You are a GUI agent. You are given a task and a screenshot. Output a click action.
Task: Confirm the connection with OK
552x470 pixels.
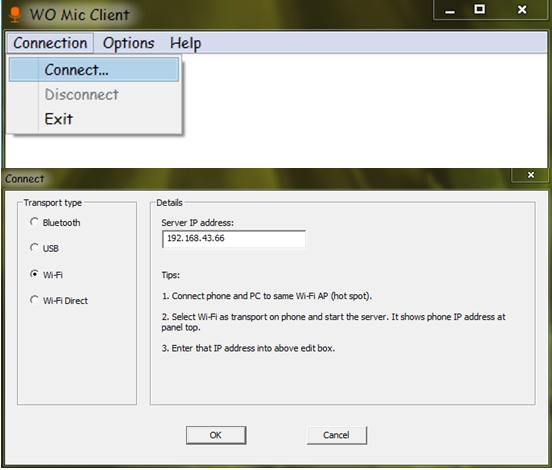[216, 435]
